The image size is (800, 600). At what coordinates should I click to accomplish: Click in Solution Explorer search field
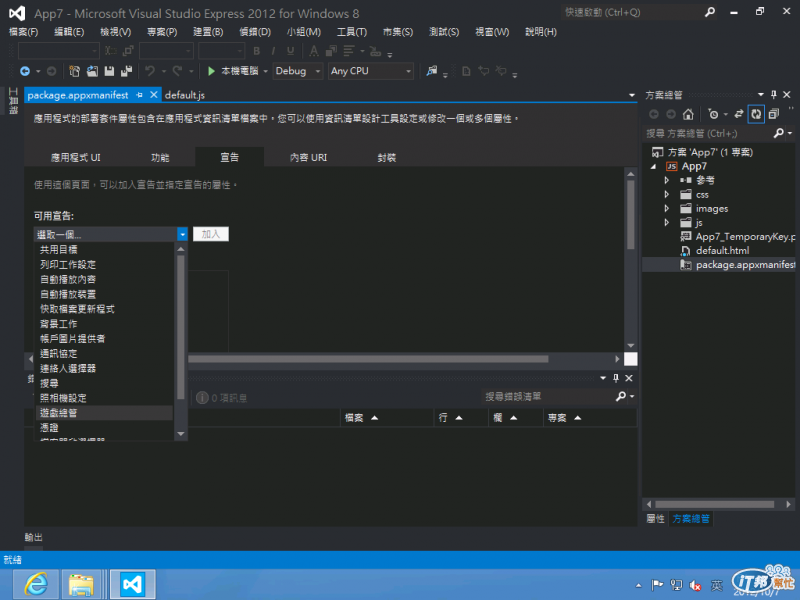pos(708,134)
